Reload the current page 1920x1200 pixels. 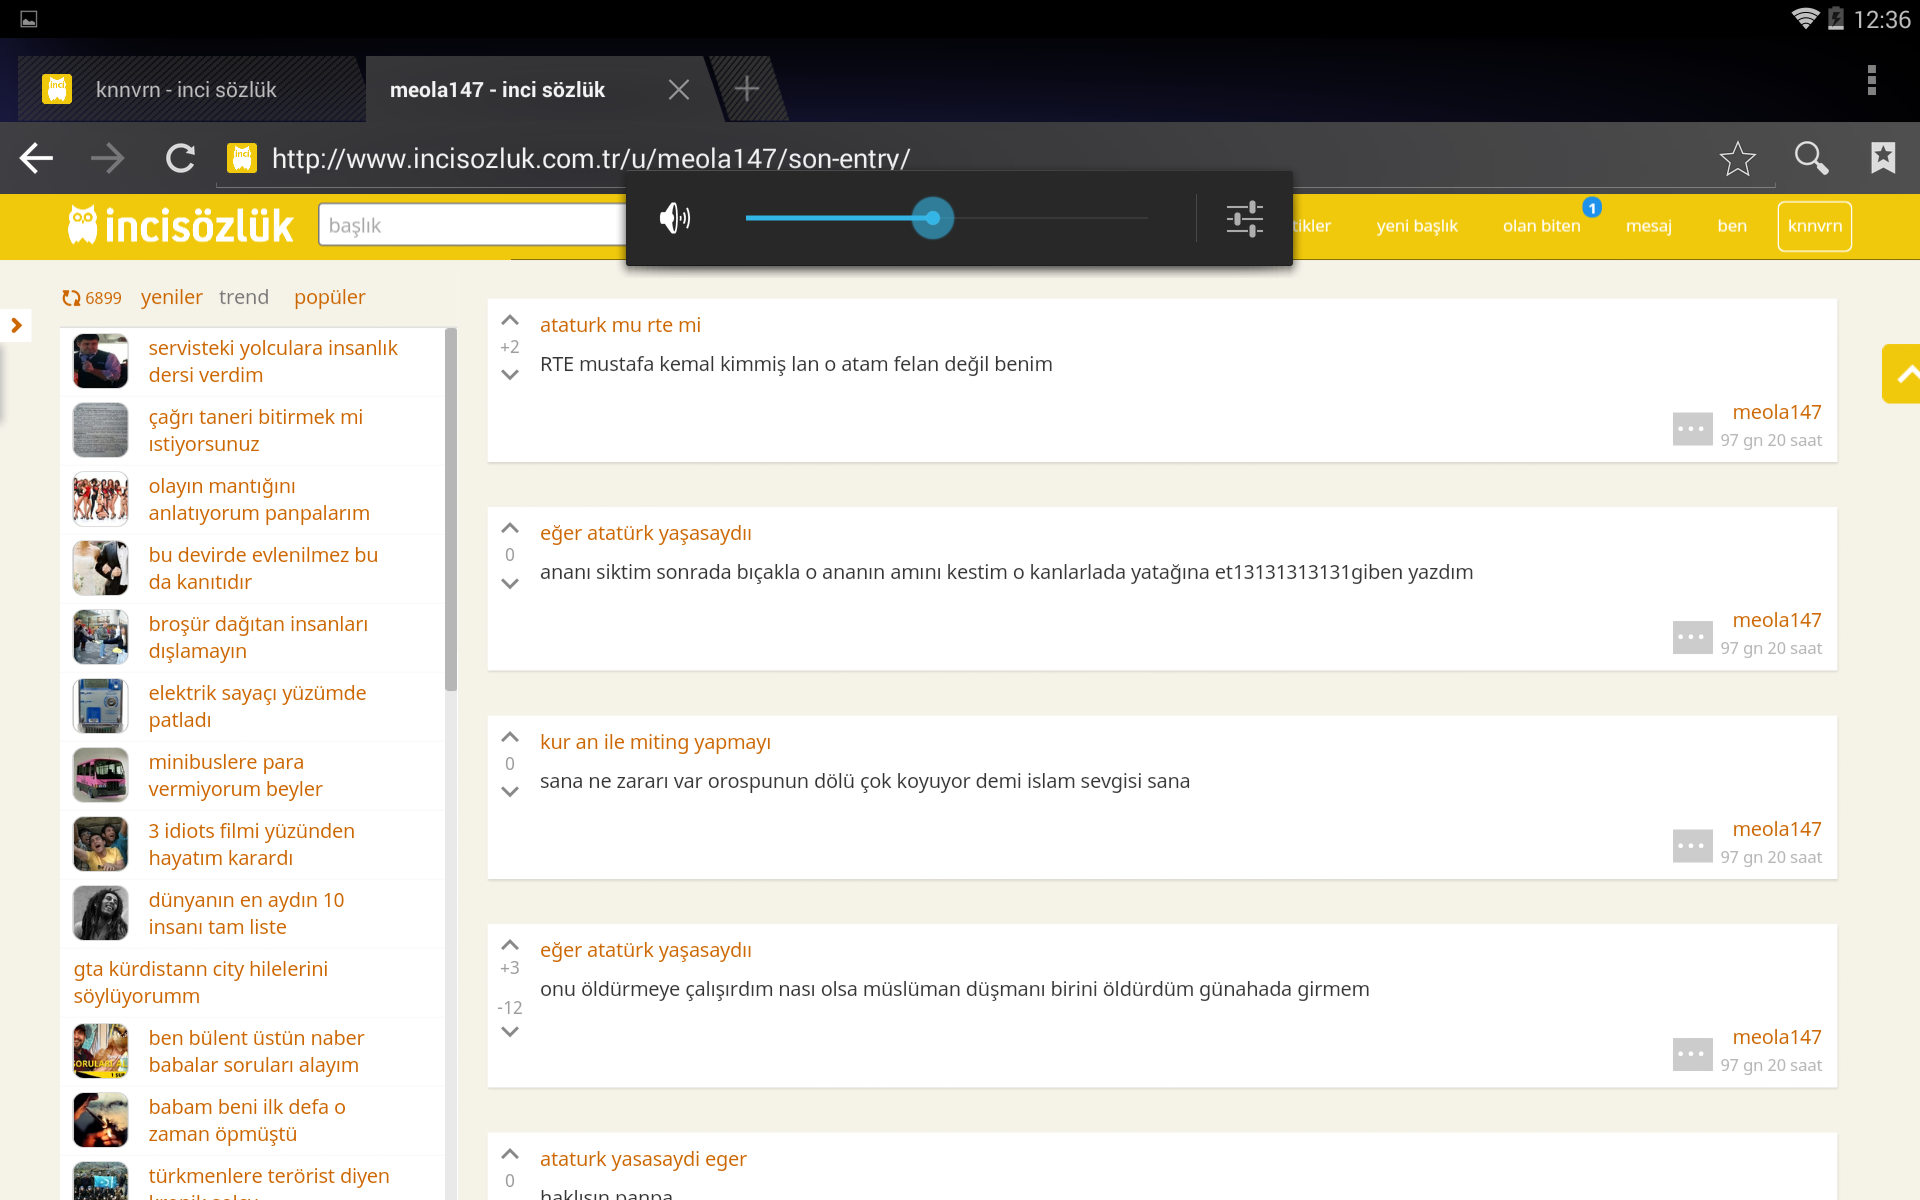(x=180, y=158)
